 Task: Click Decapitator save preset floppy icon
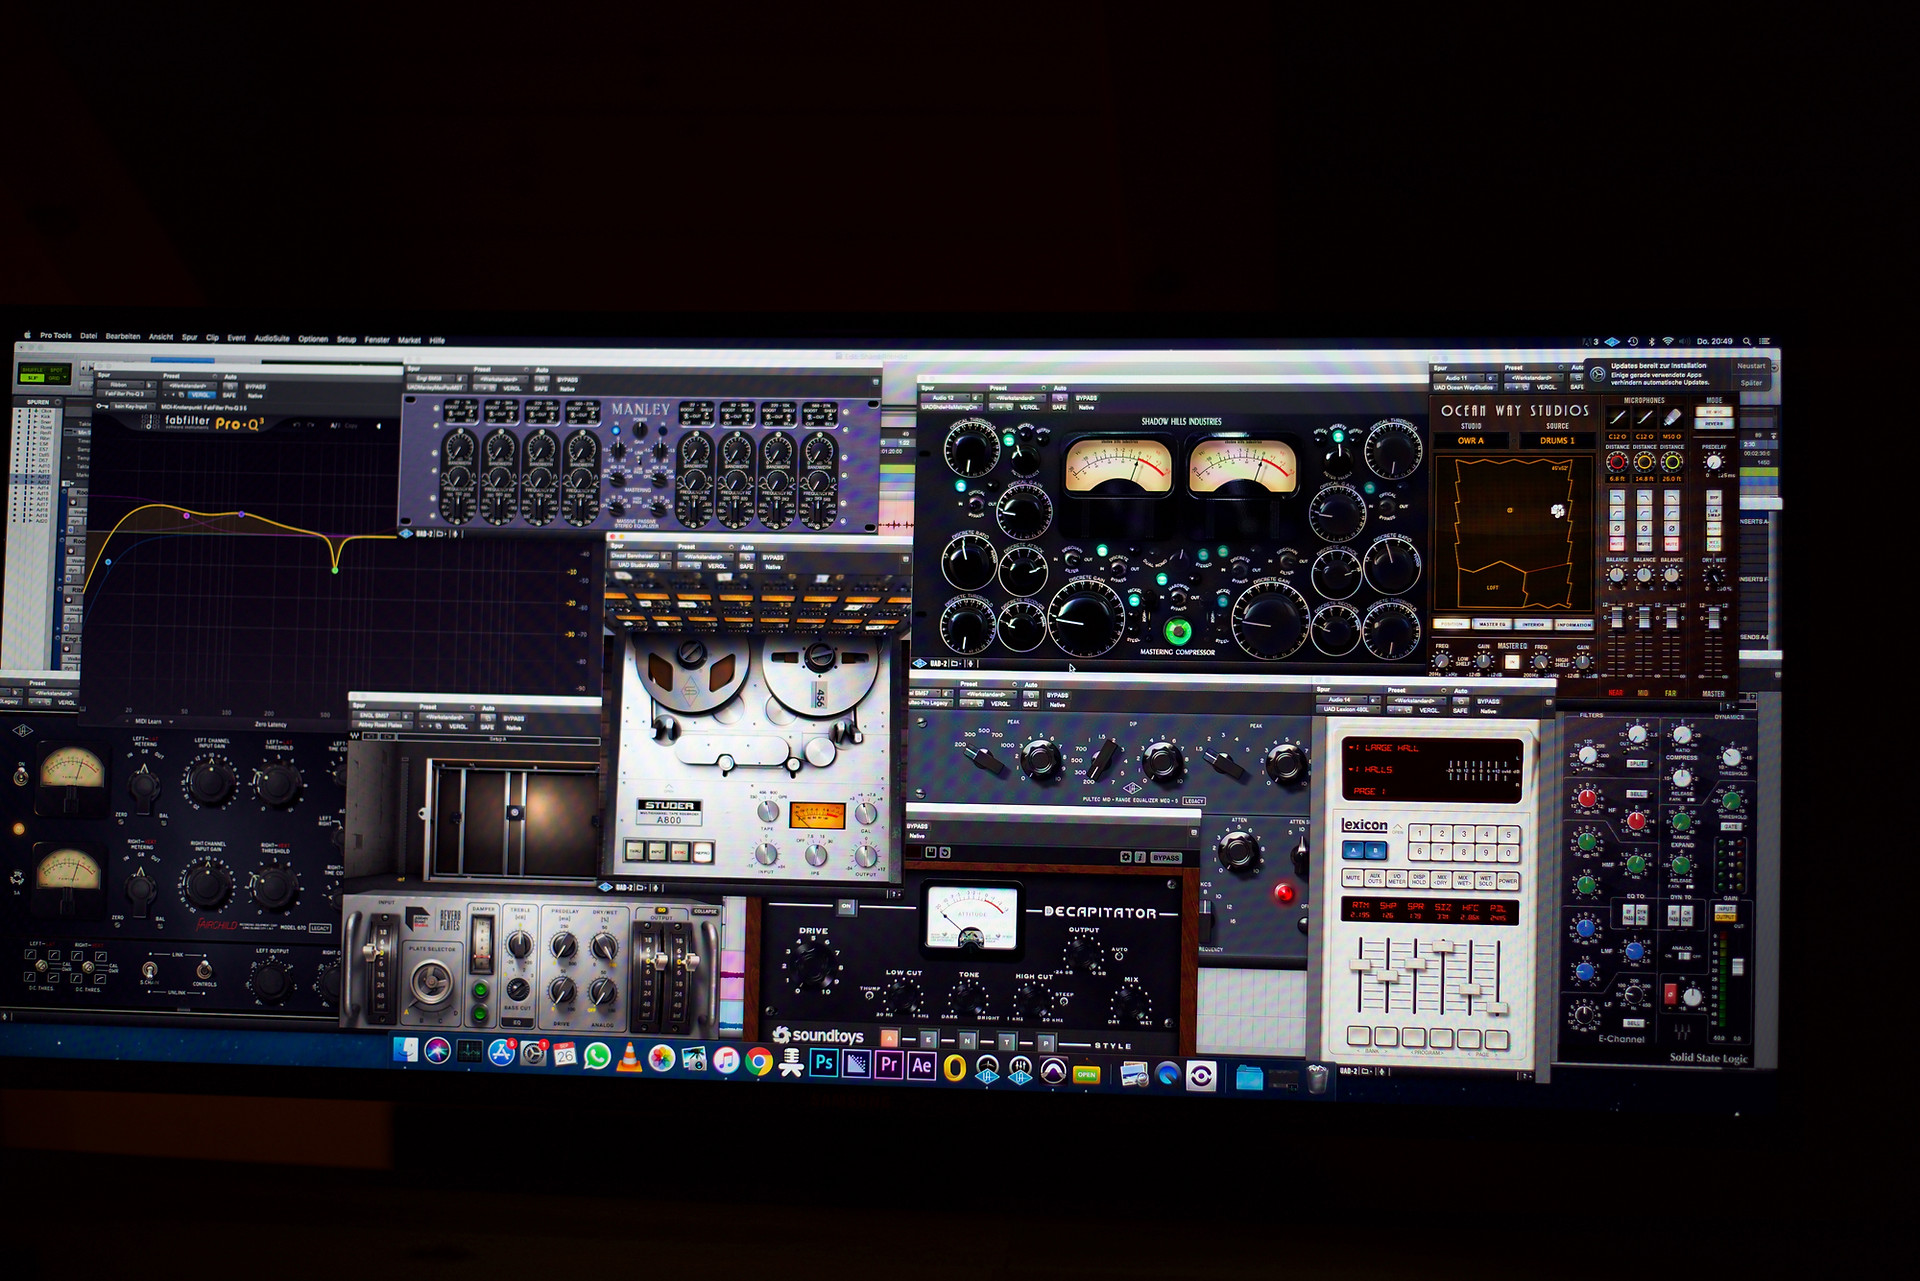[930, 852]
